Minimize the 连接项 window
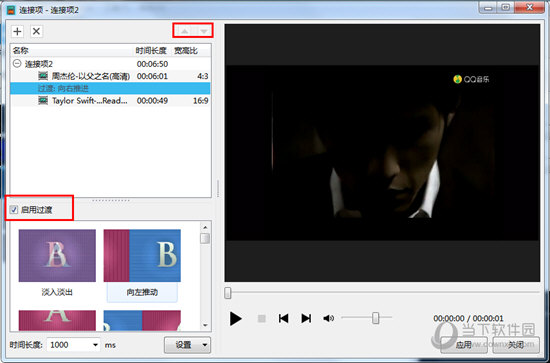 [489, 7]
